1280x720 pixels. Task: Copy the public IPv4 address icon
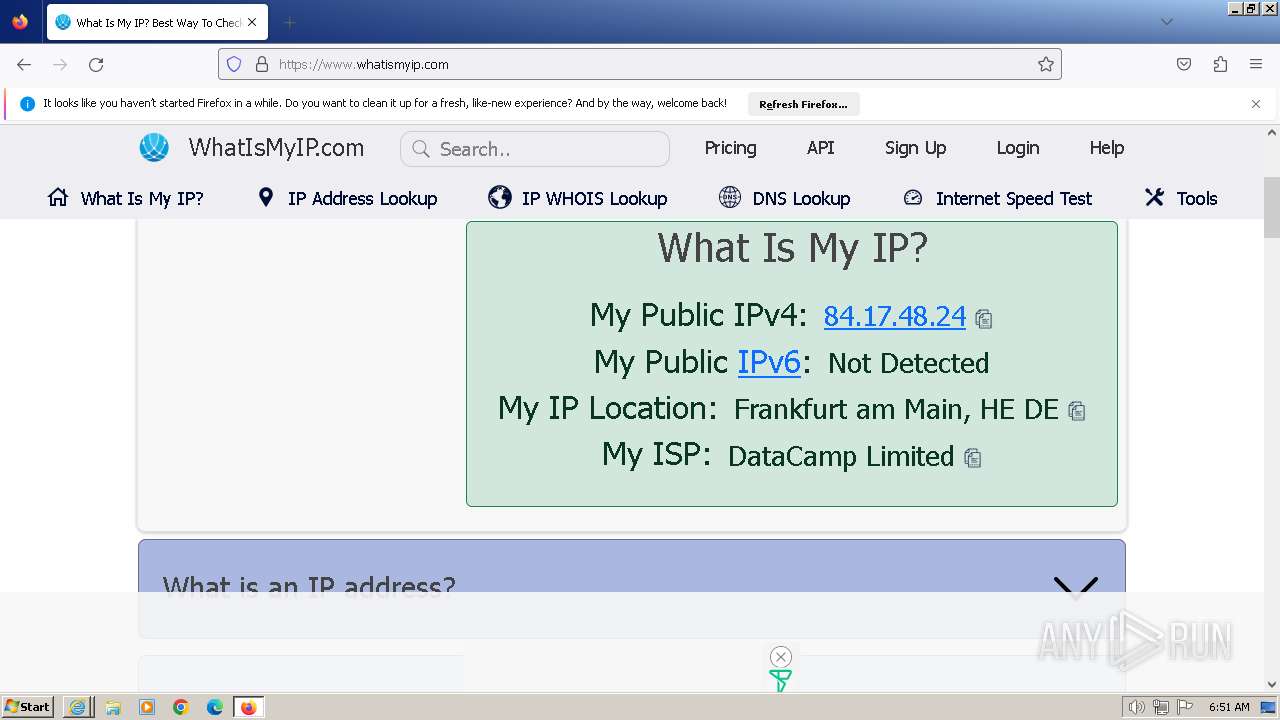(x=984, y=319)
